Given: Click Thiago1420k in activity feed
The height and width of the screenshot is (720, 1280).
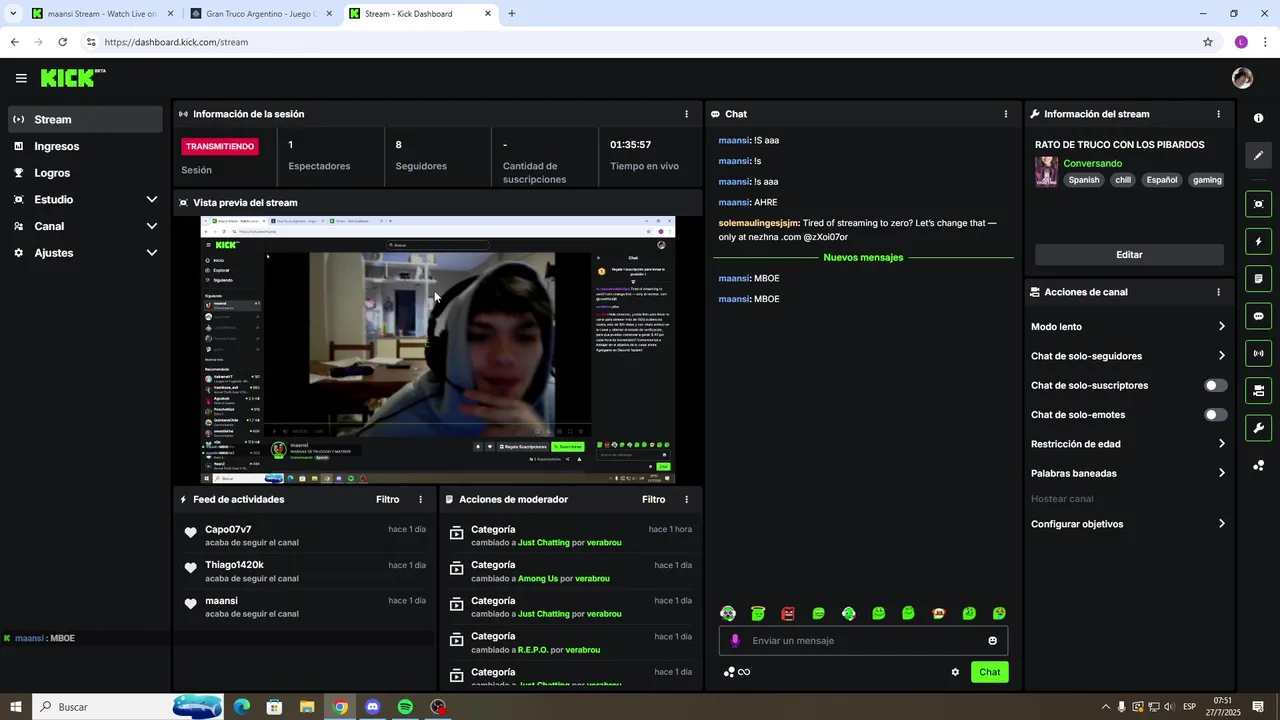Looking at the screenshot, I should coord(234,565).
